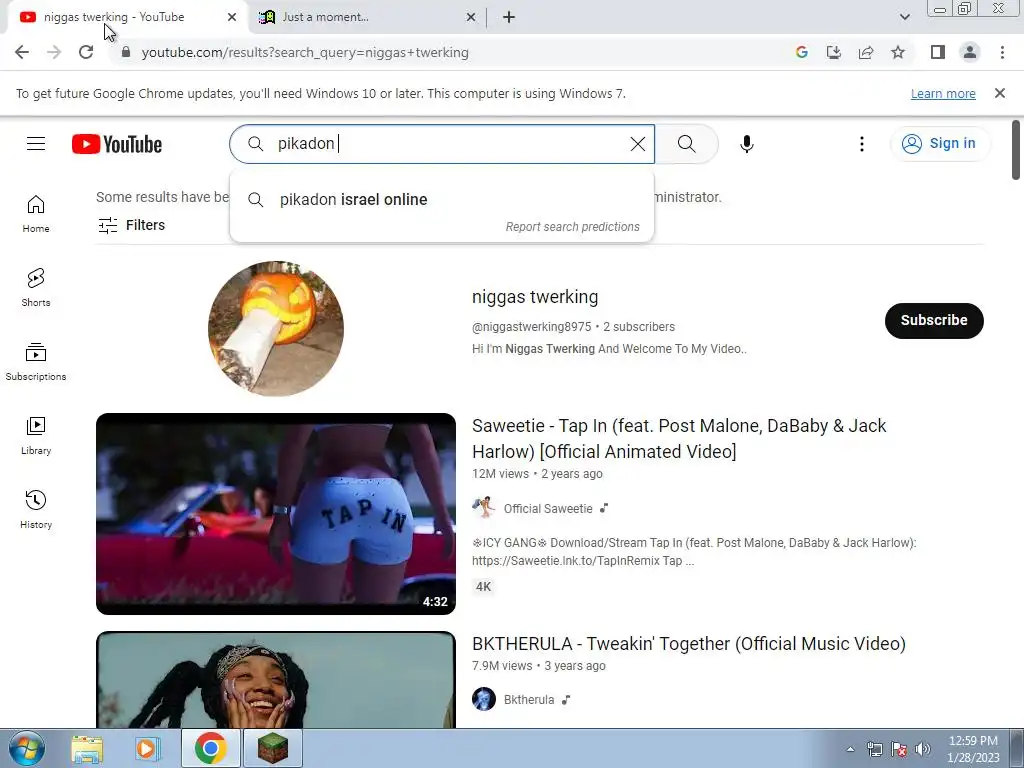Viewport: 1024px width, 768px height.
Task: Open Library in the sidebar
Action: (x=36, y=436)
